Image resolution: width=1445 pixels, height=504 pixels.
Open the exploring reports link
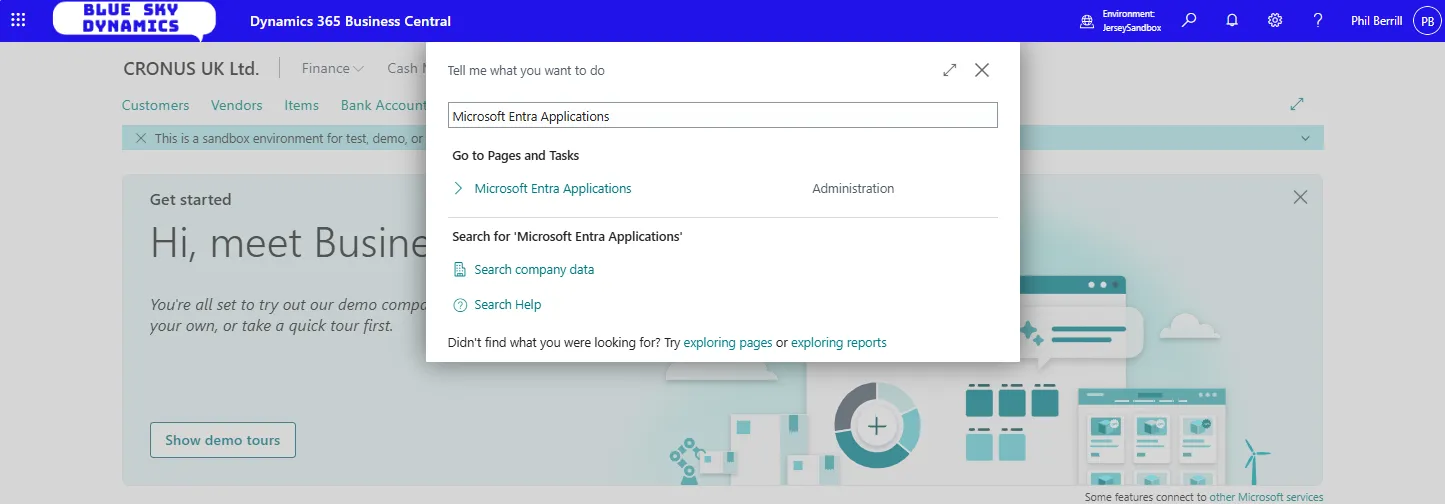pyautogui.click(x=839, y=342)
